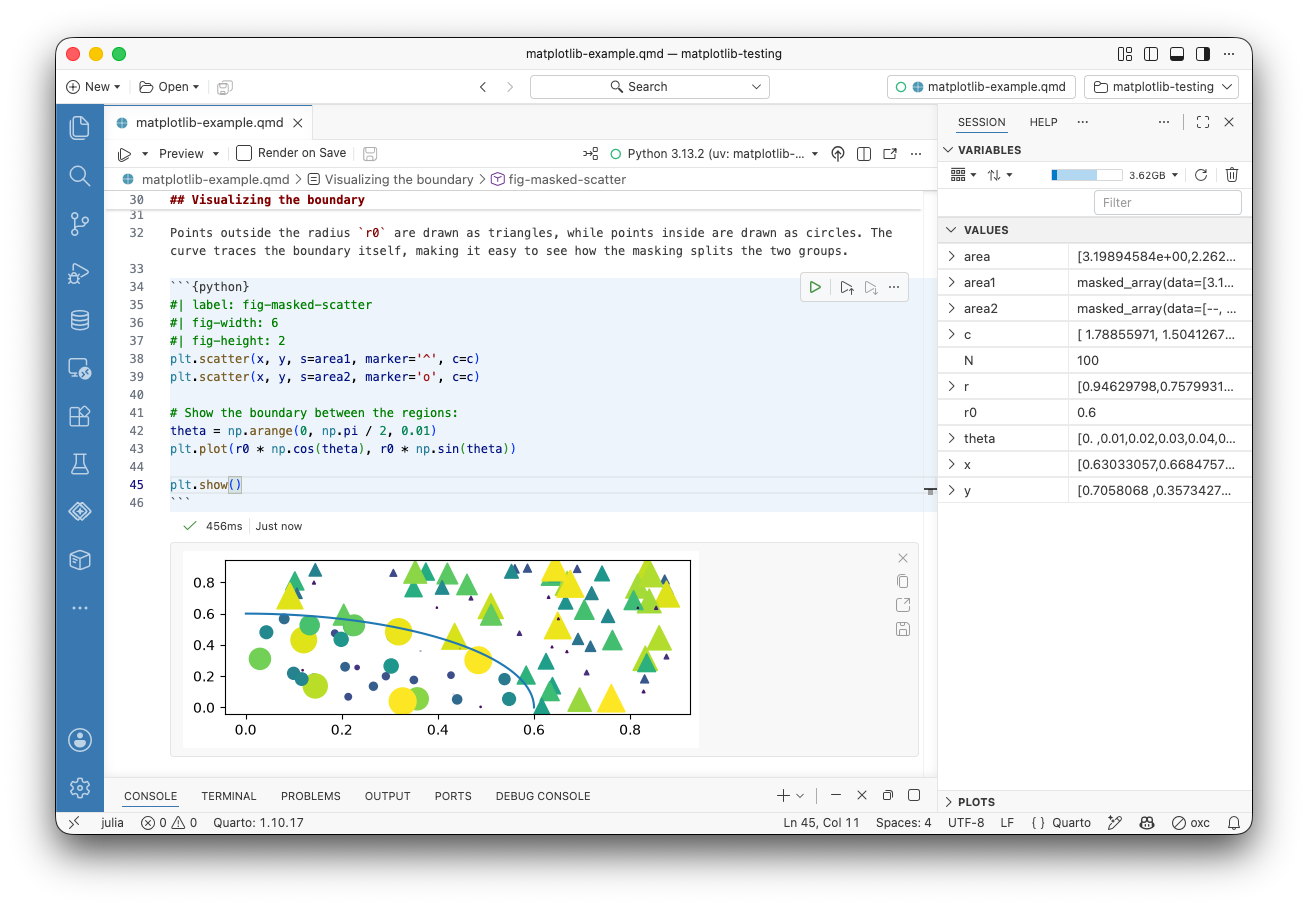Switch to the OUTPUT tab
The width and height of the screenshot is (1308, 908).
(x=388, y=796)
